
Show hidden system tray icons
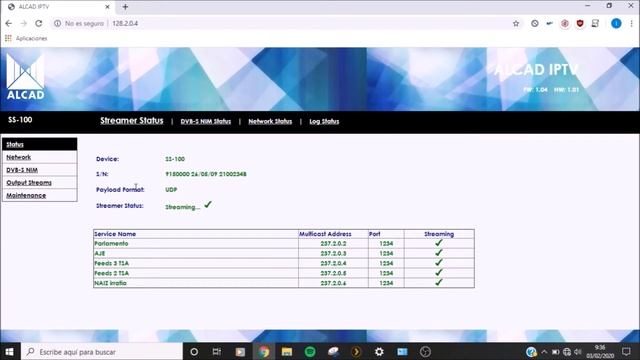[544, 351]
